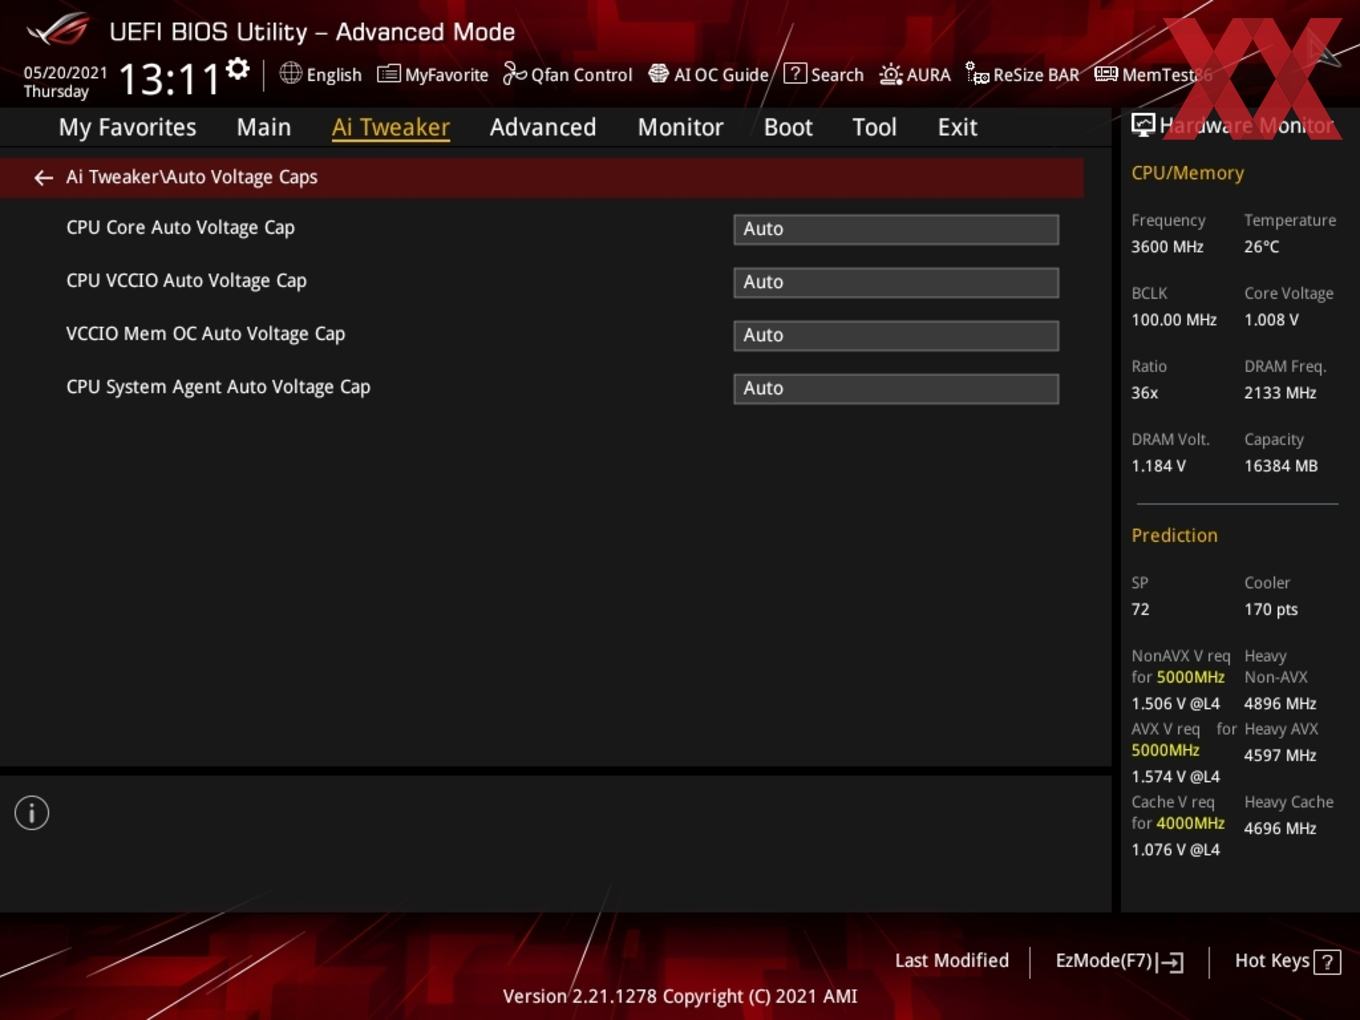Click the 1.184 V DRAM voltage

[x=1158, y=466]
